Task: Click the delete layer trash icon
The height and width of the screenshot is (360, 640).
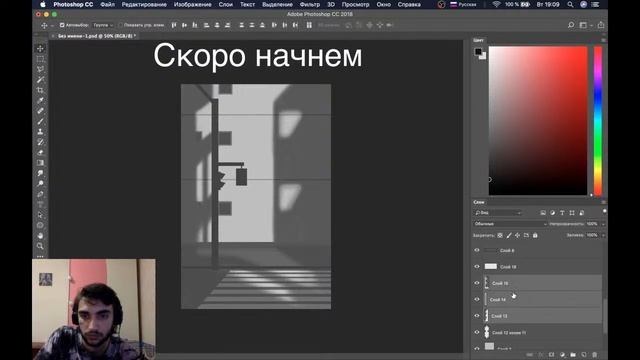Action: (x=594, y=355)
